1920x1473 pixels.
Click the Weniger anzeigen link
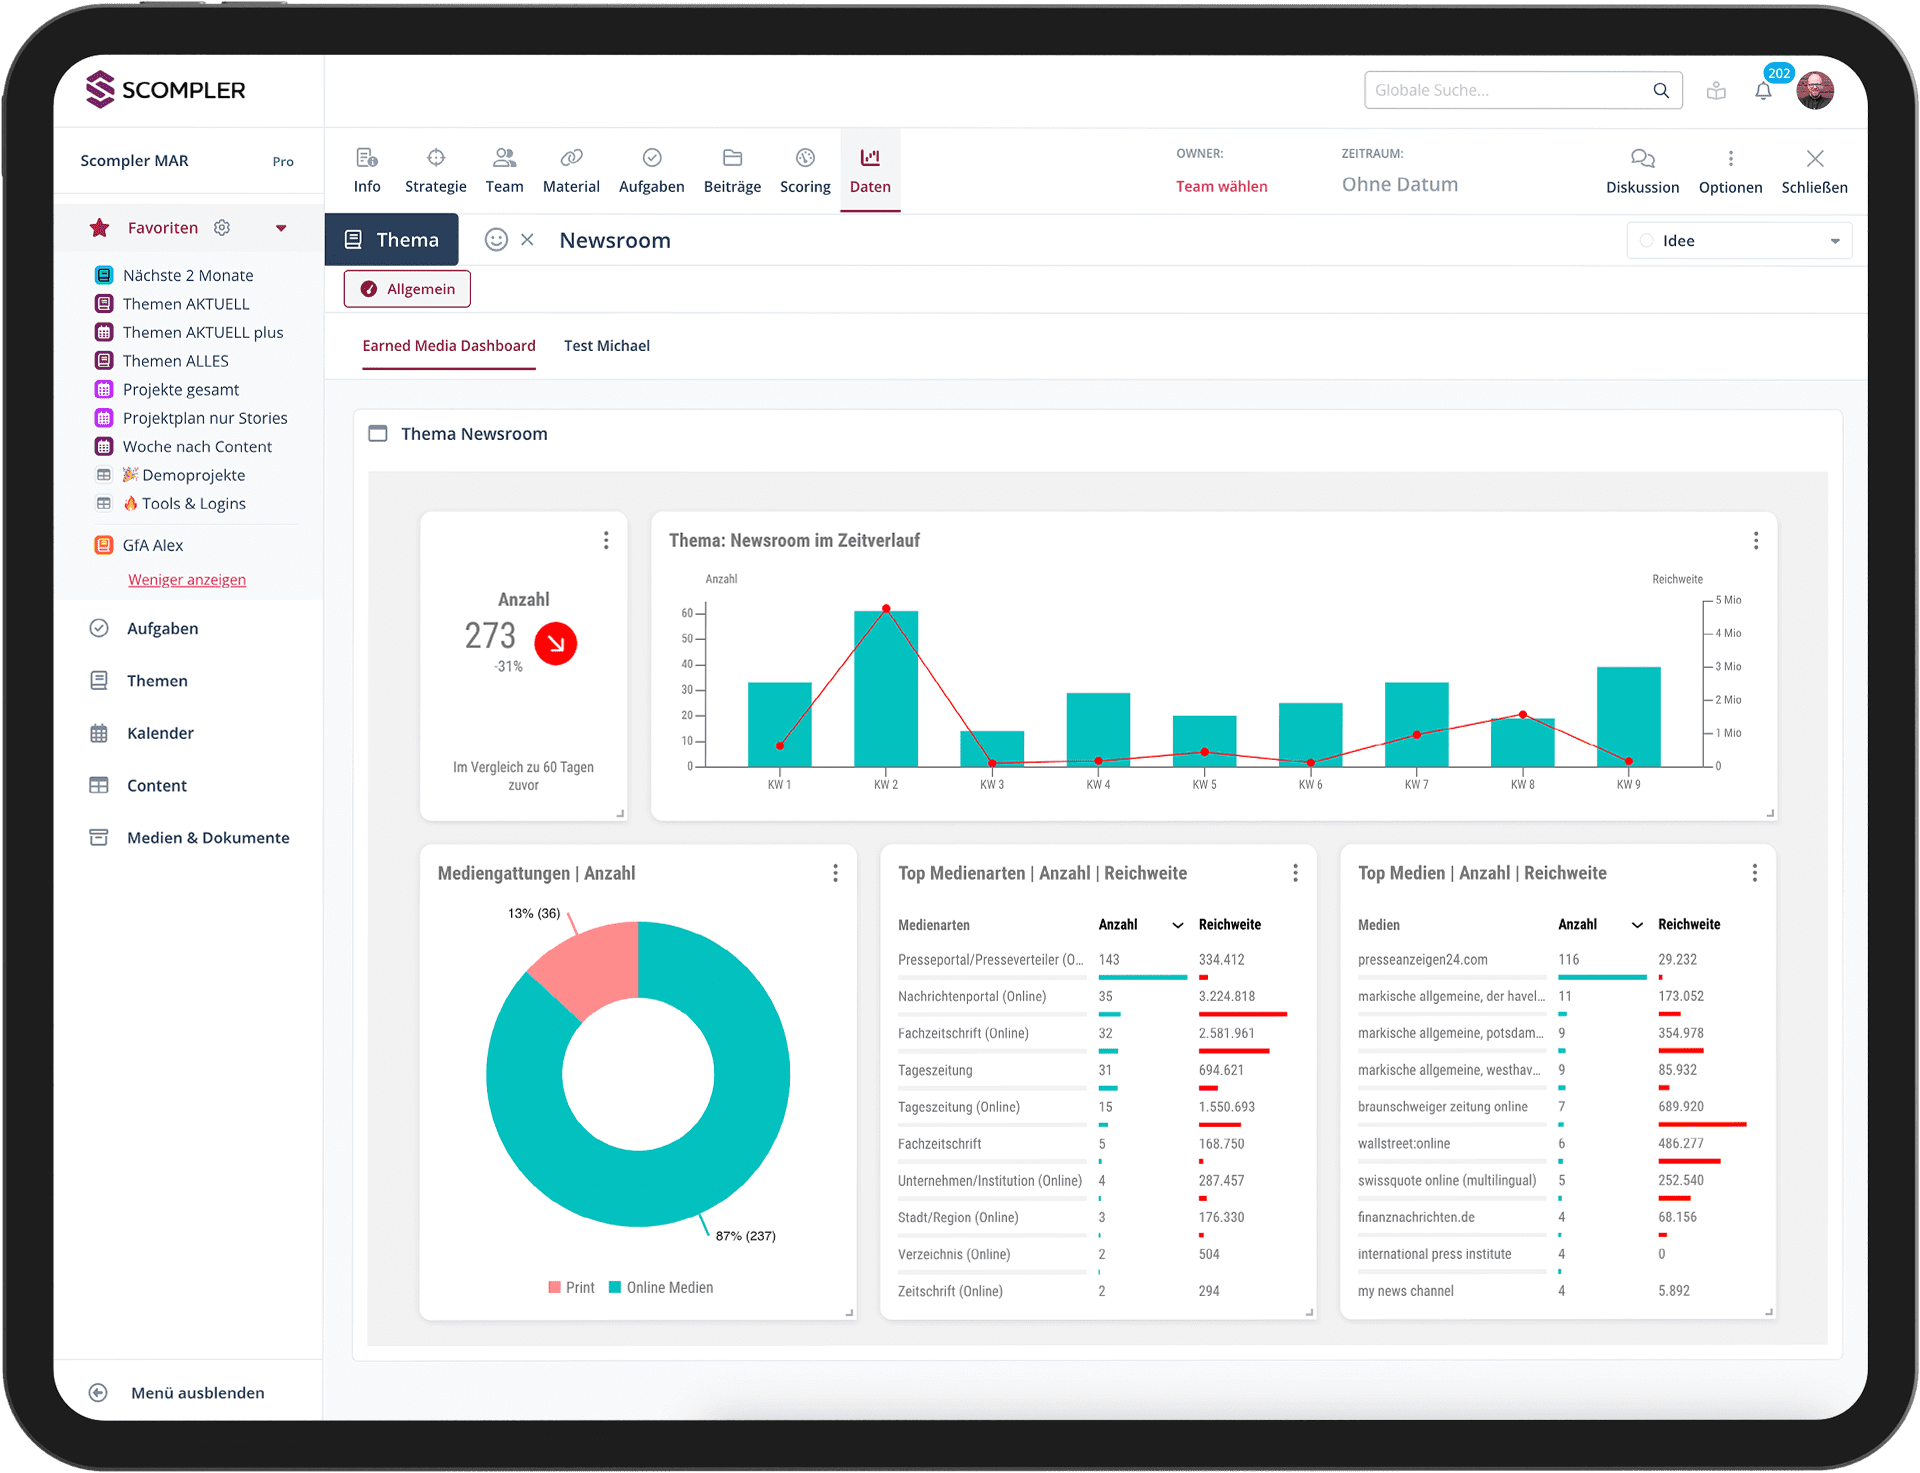(x=187, y=579)
